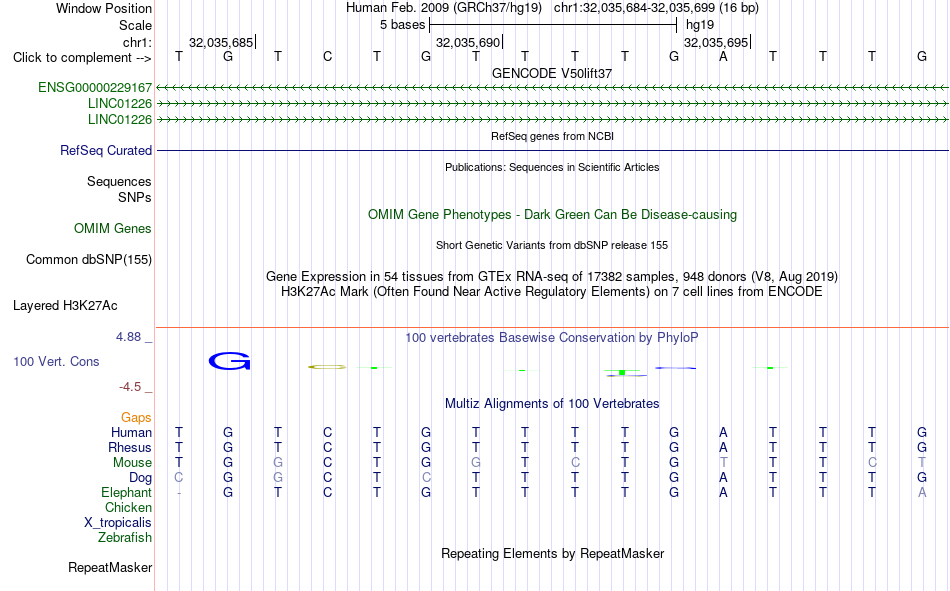The height and width of the screenshot is (591, 950).
Task: Select the Elephant species label
Action: click(x=126, y=492)
